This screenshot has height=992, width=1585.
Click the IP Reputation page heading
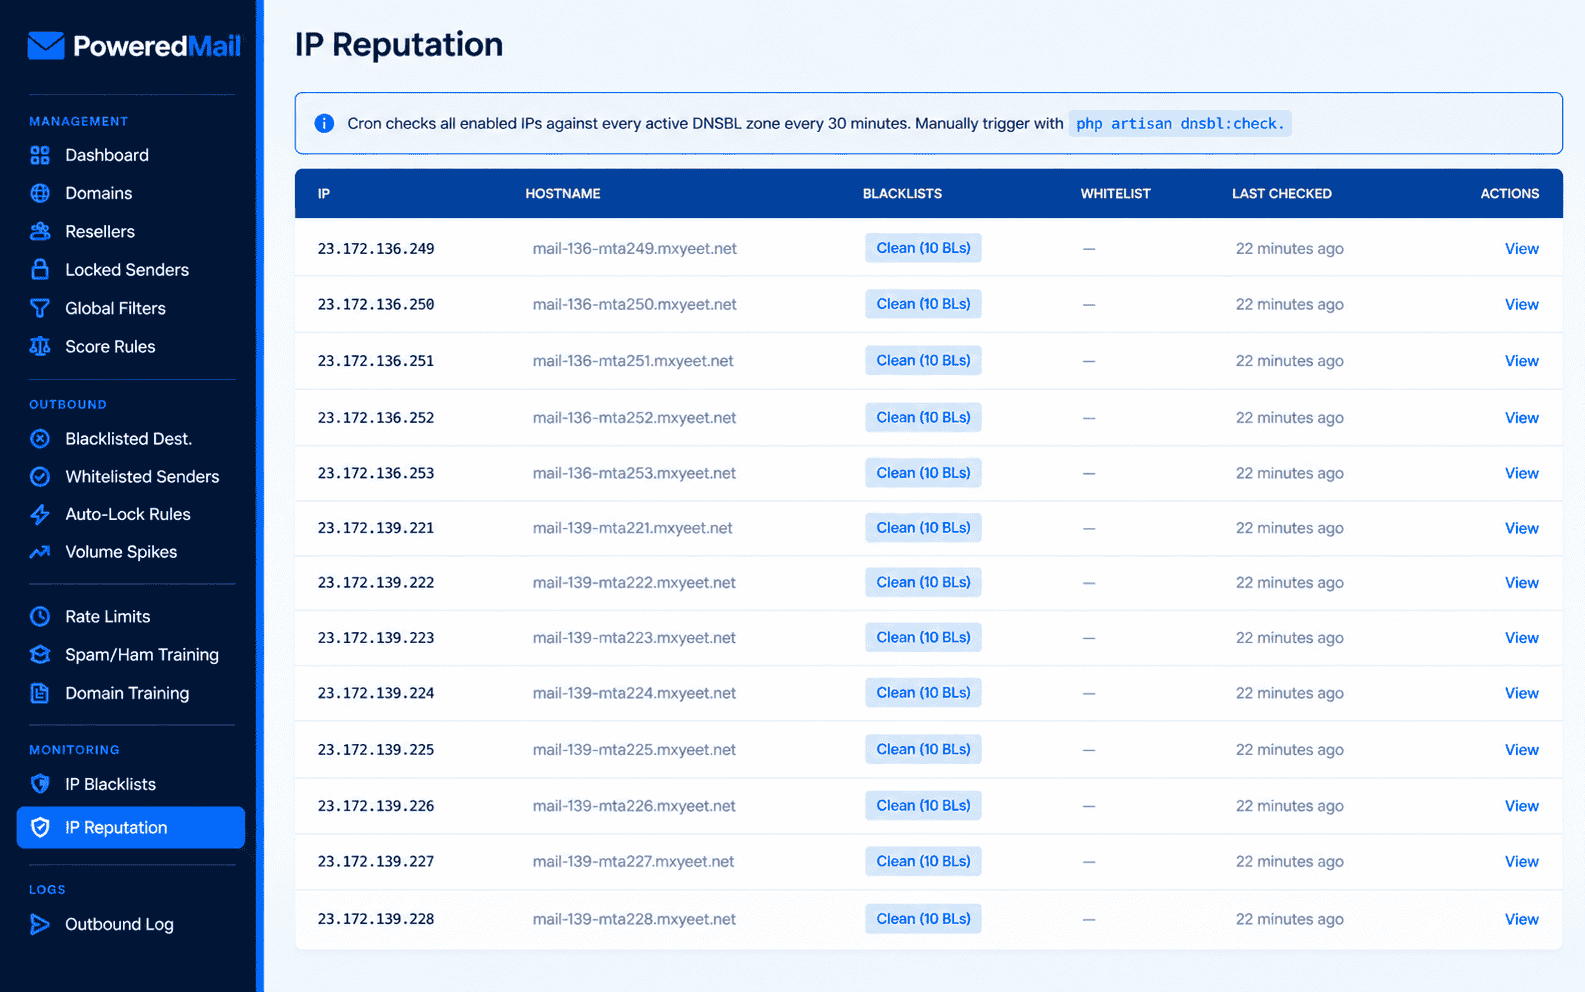tap(399, 45)
